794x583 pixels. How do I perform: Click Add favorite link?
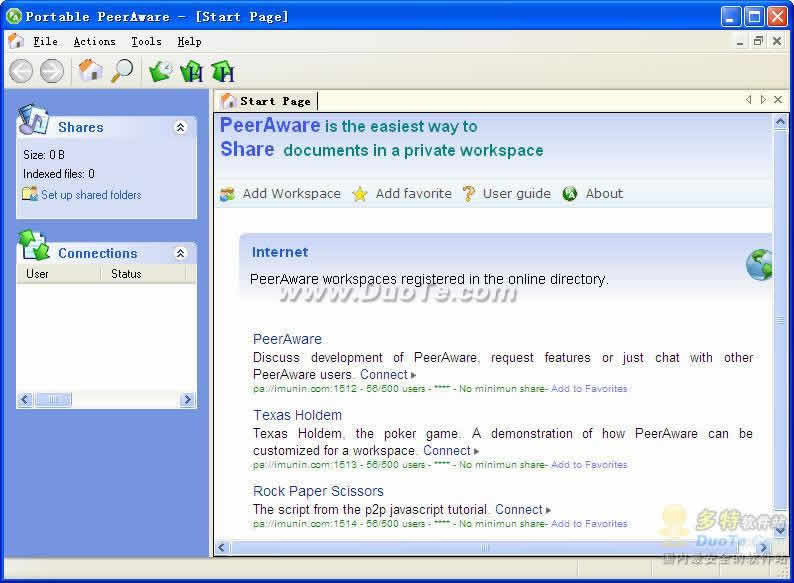[413, 193]
